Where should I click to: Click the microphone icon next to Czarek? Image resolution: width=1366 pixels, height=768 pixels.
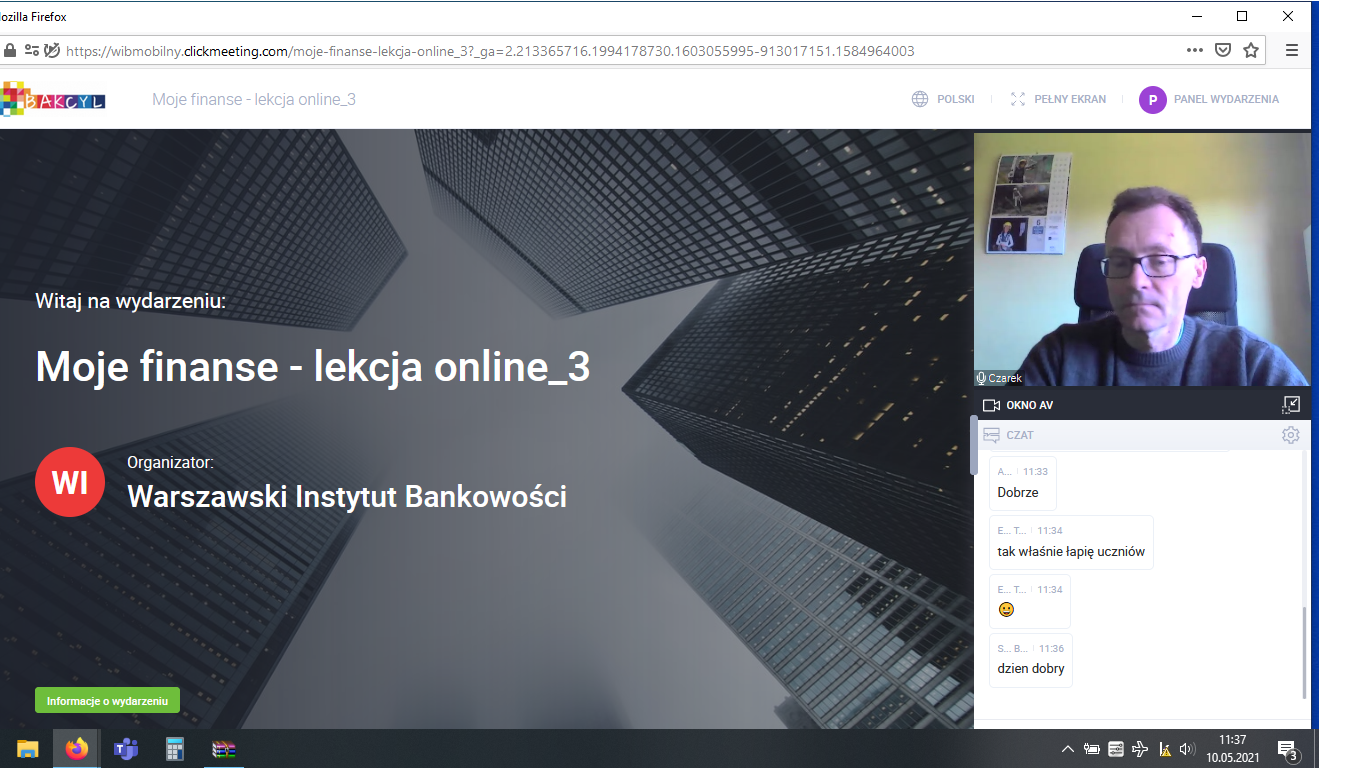(x=981, y=378)
